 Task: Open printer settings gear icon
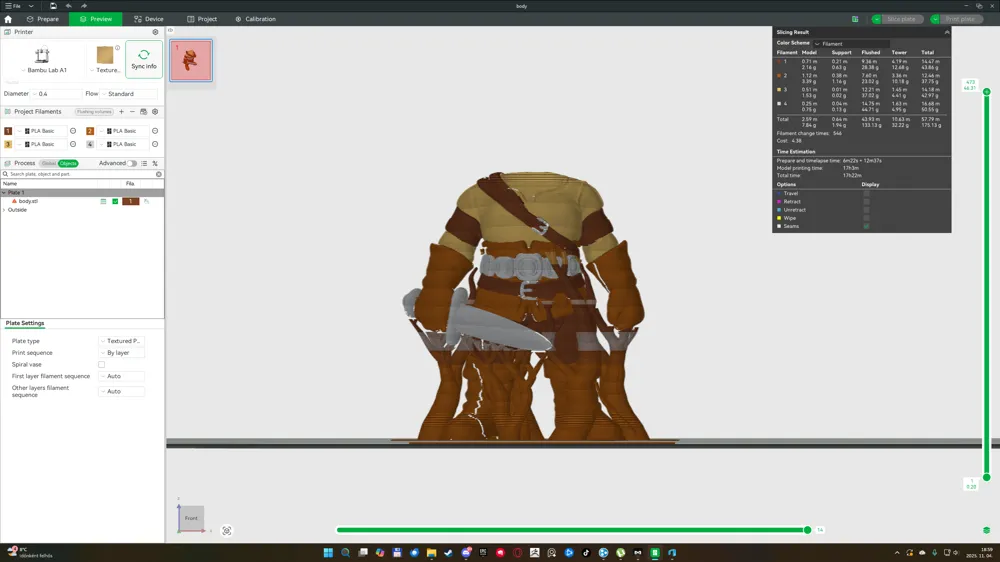click(155, 32)
